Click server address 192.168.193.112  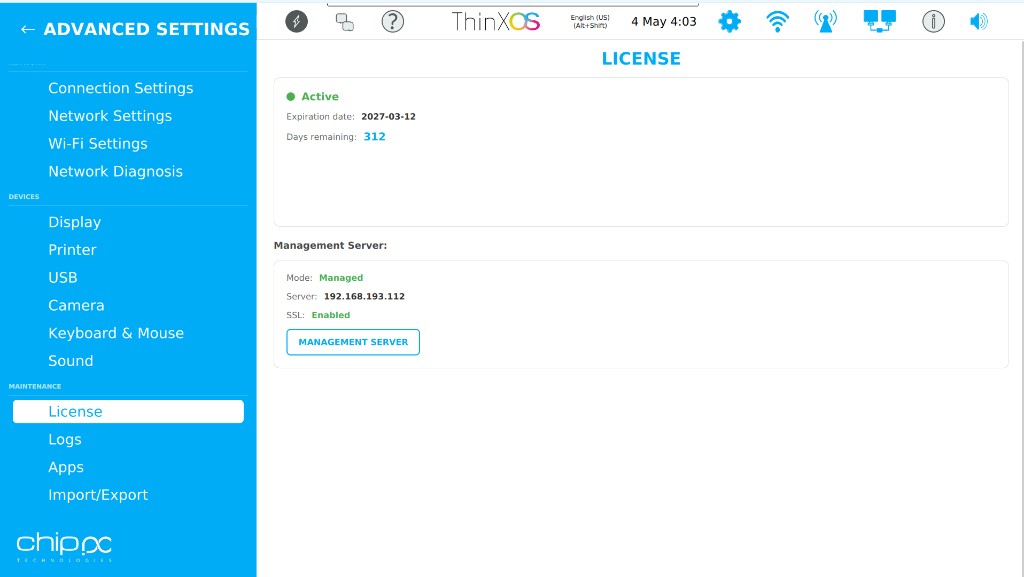coord(364,296)
